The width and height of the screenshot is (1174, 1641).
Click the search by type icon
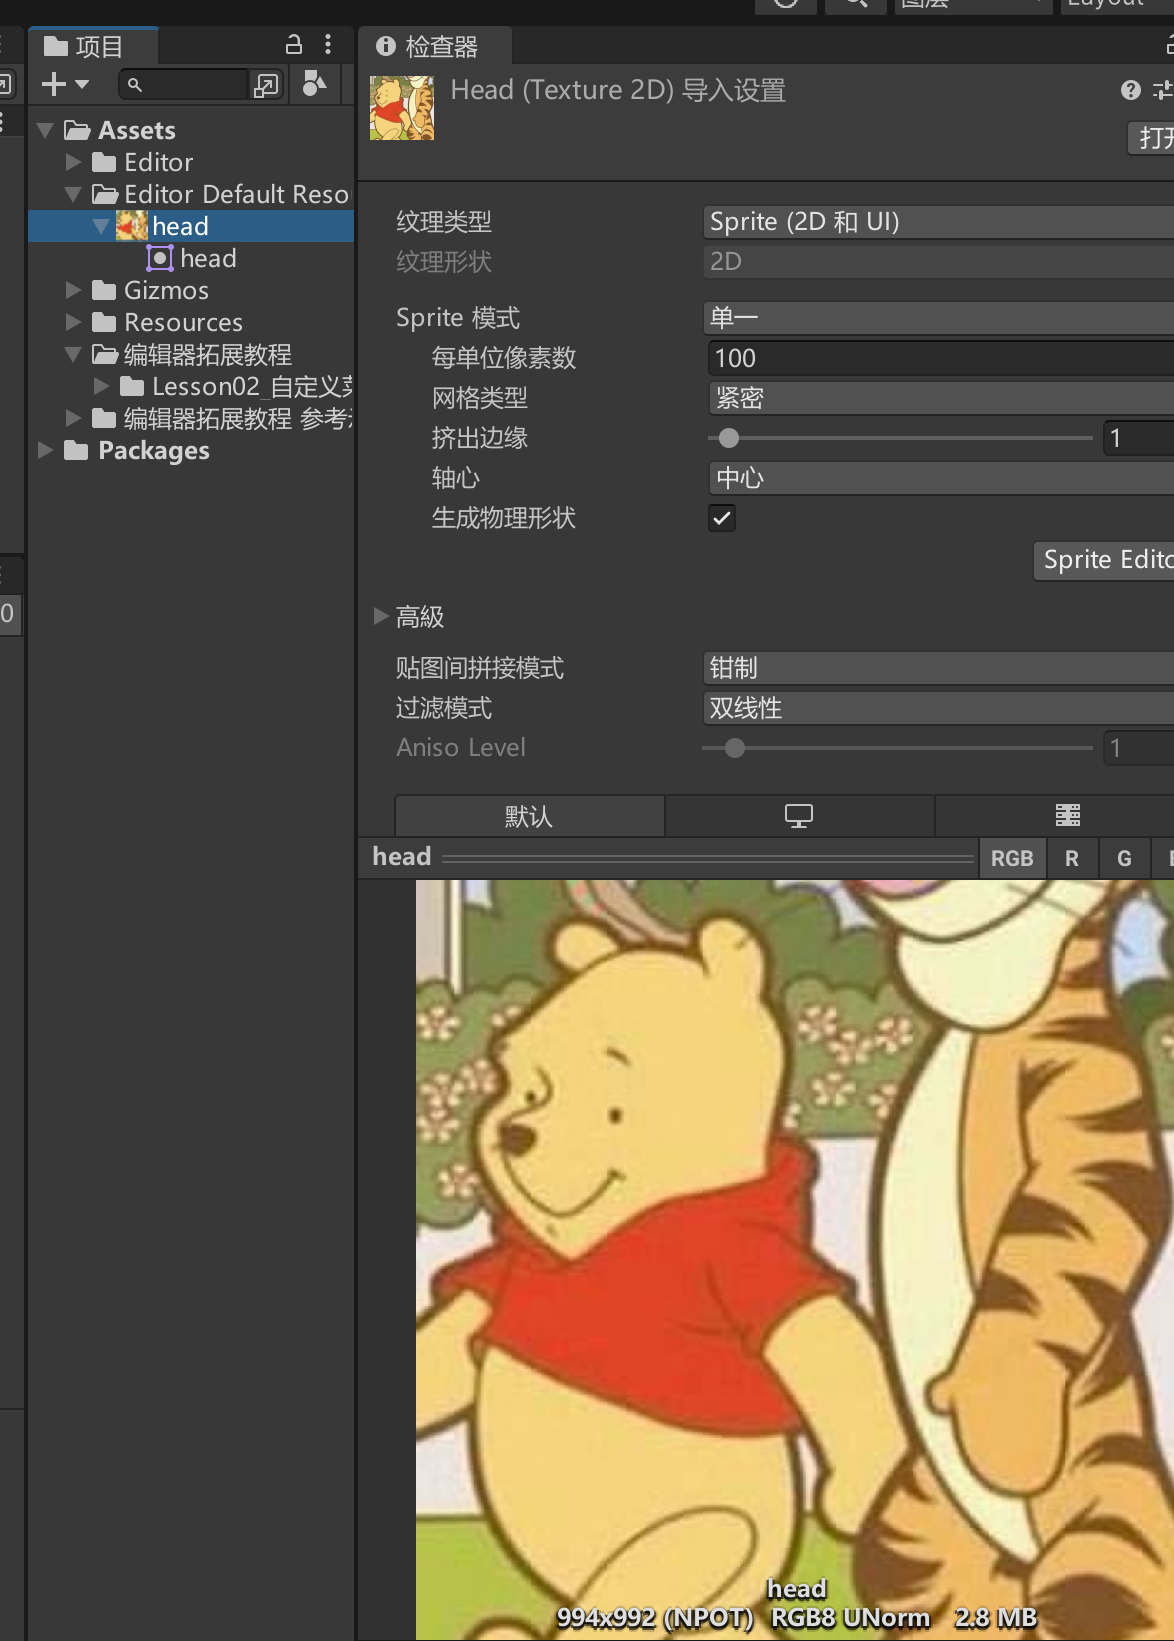point(267,86)
